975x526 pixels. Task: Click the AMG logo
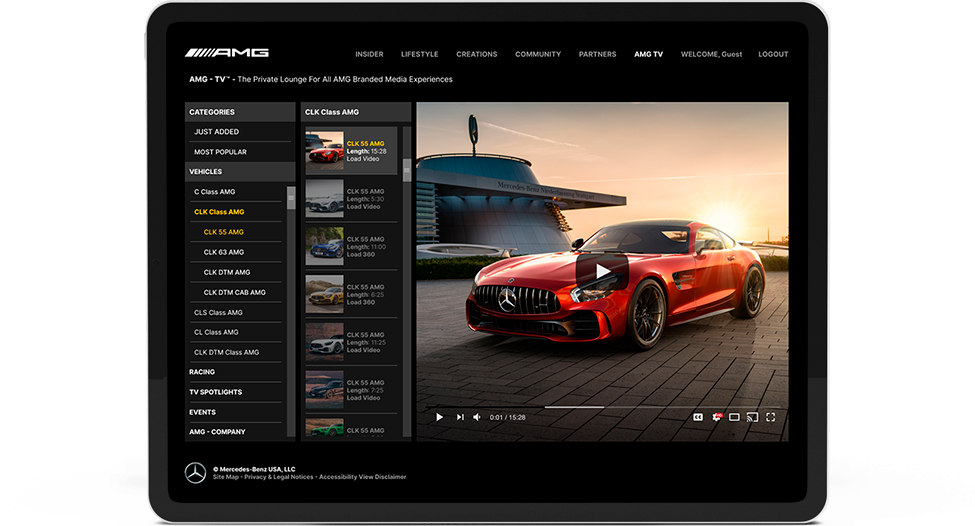227,53
